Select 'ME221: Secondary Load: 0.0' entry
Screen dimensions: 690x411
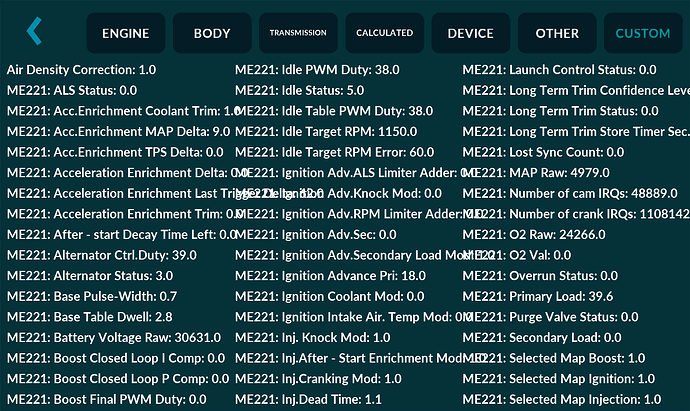(542, 338)
